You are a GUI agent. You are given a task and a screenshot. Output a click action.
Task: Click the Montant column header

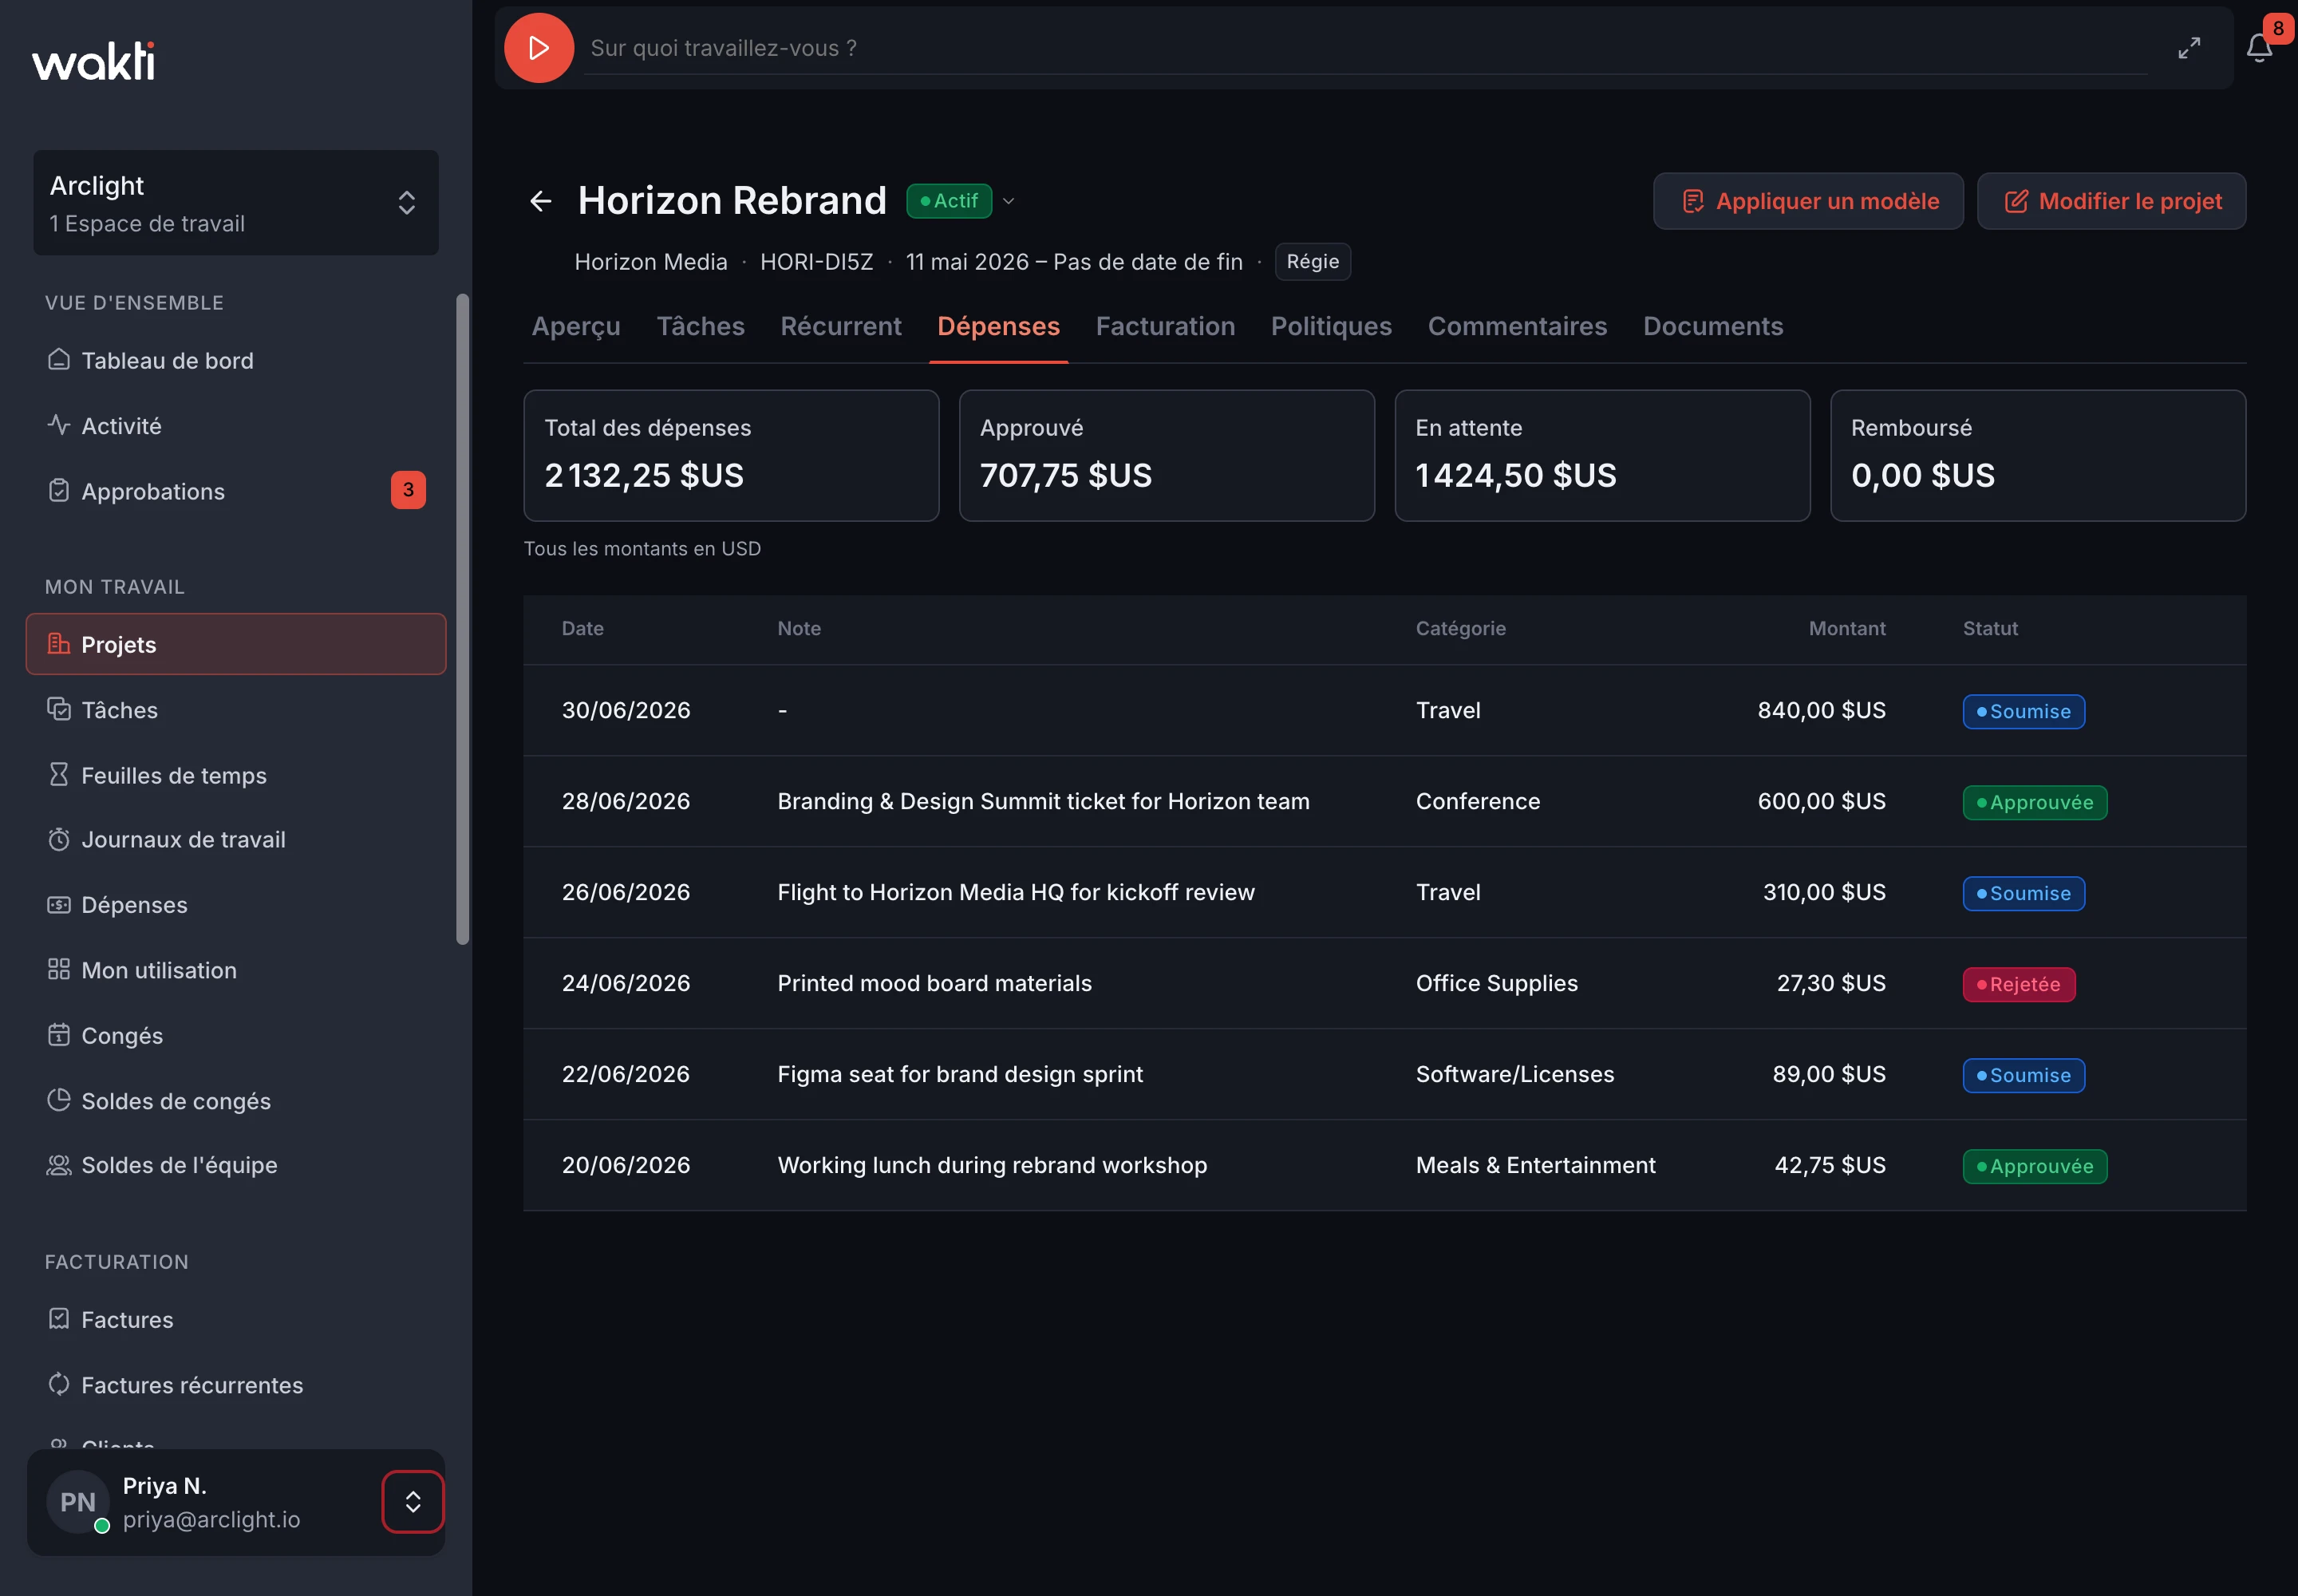click(x=1846, y=628)
